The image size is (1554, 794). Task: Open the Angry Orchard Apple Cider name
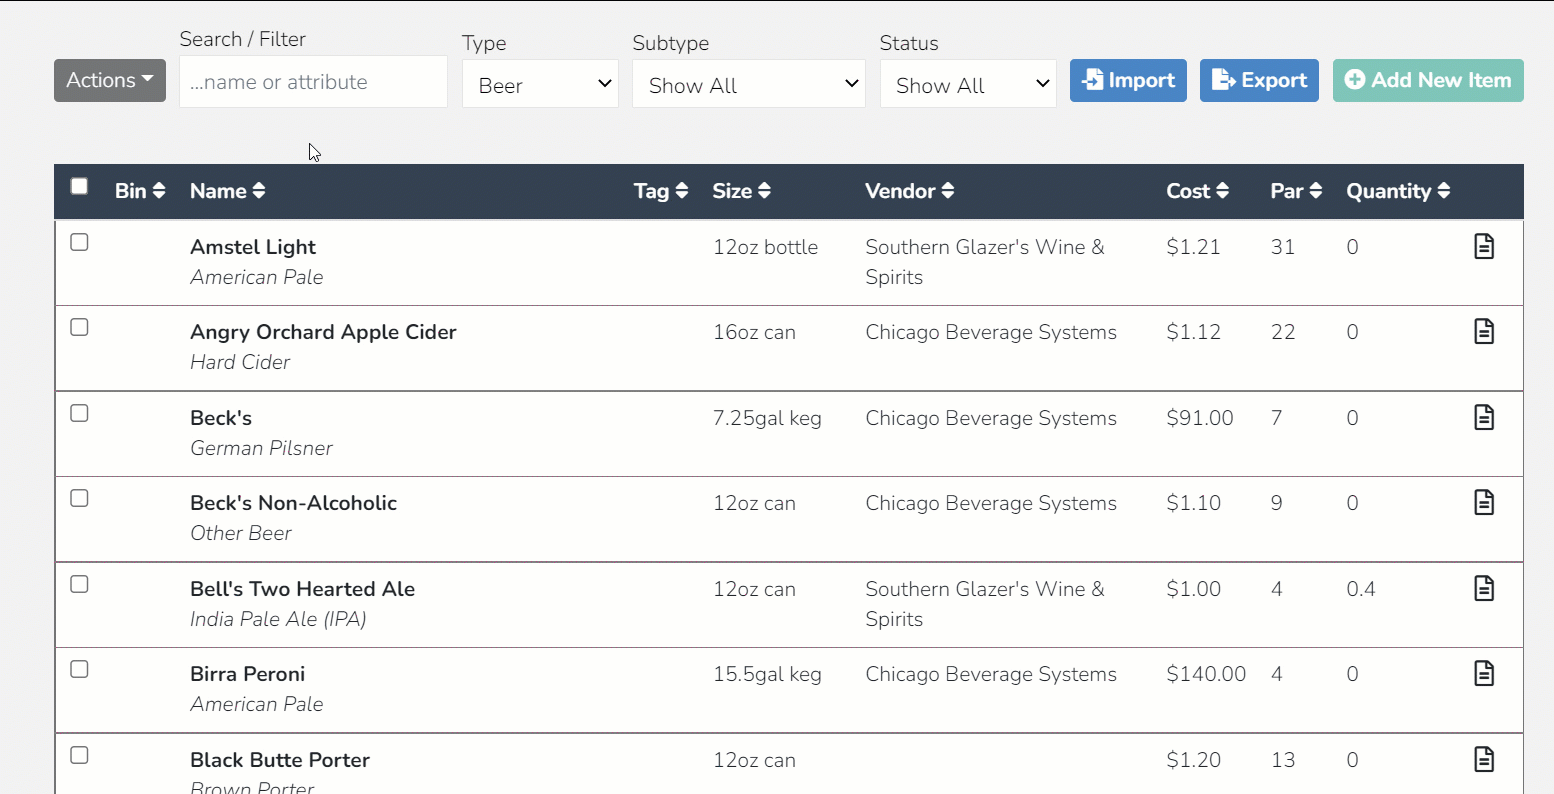[x=323, y=332]
